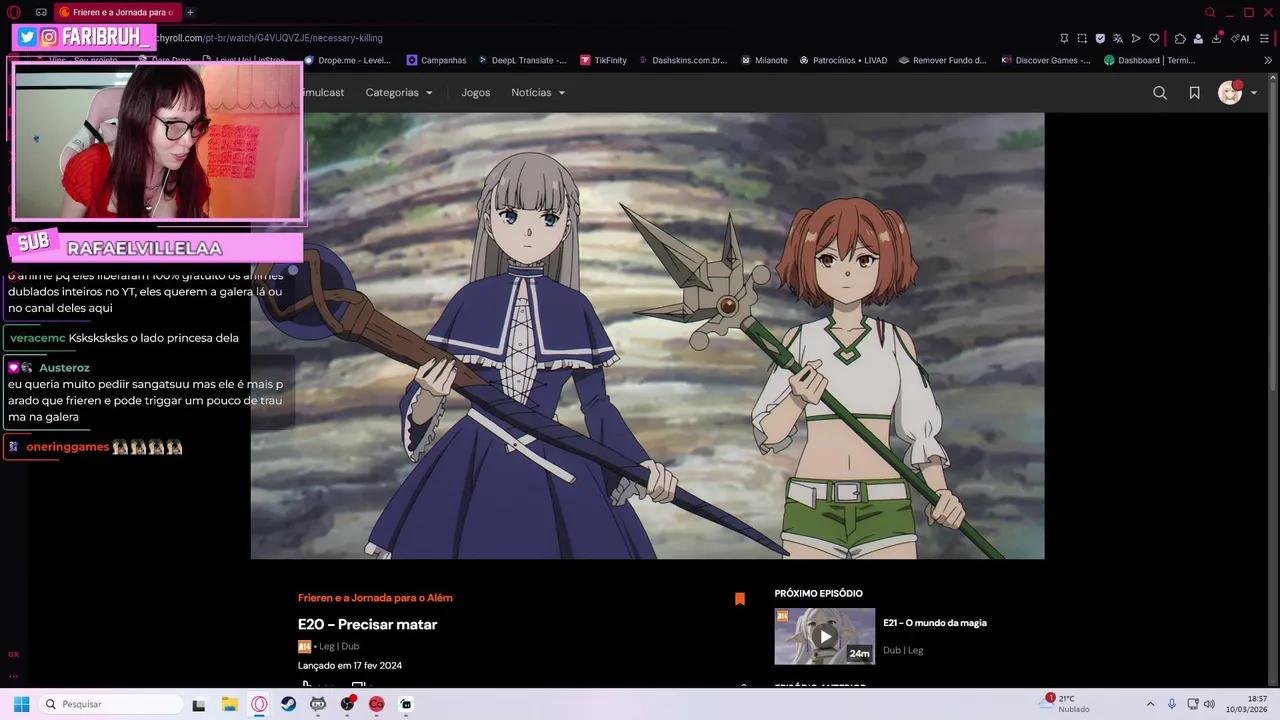
Task: Open the browser profile person icon
Action: coord(1198,38)
